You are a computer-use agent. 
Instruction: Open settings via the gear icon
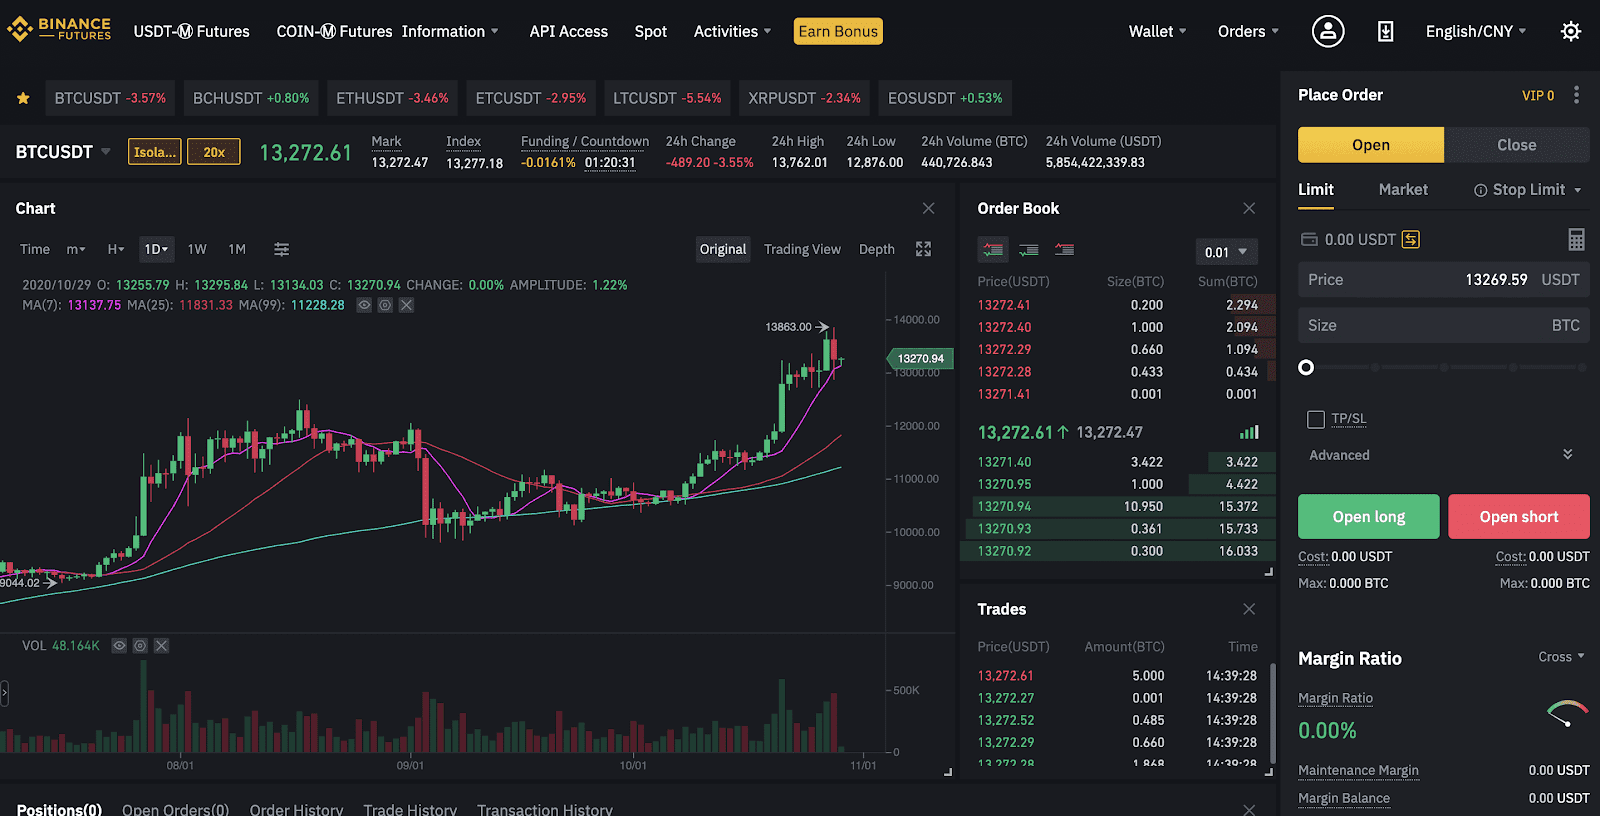pos(1571,31)
